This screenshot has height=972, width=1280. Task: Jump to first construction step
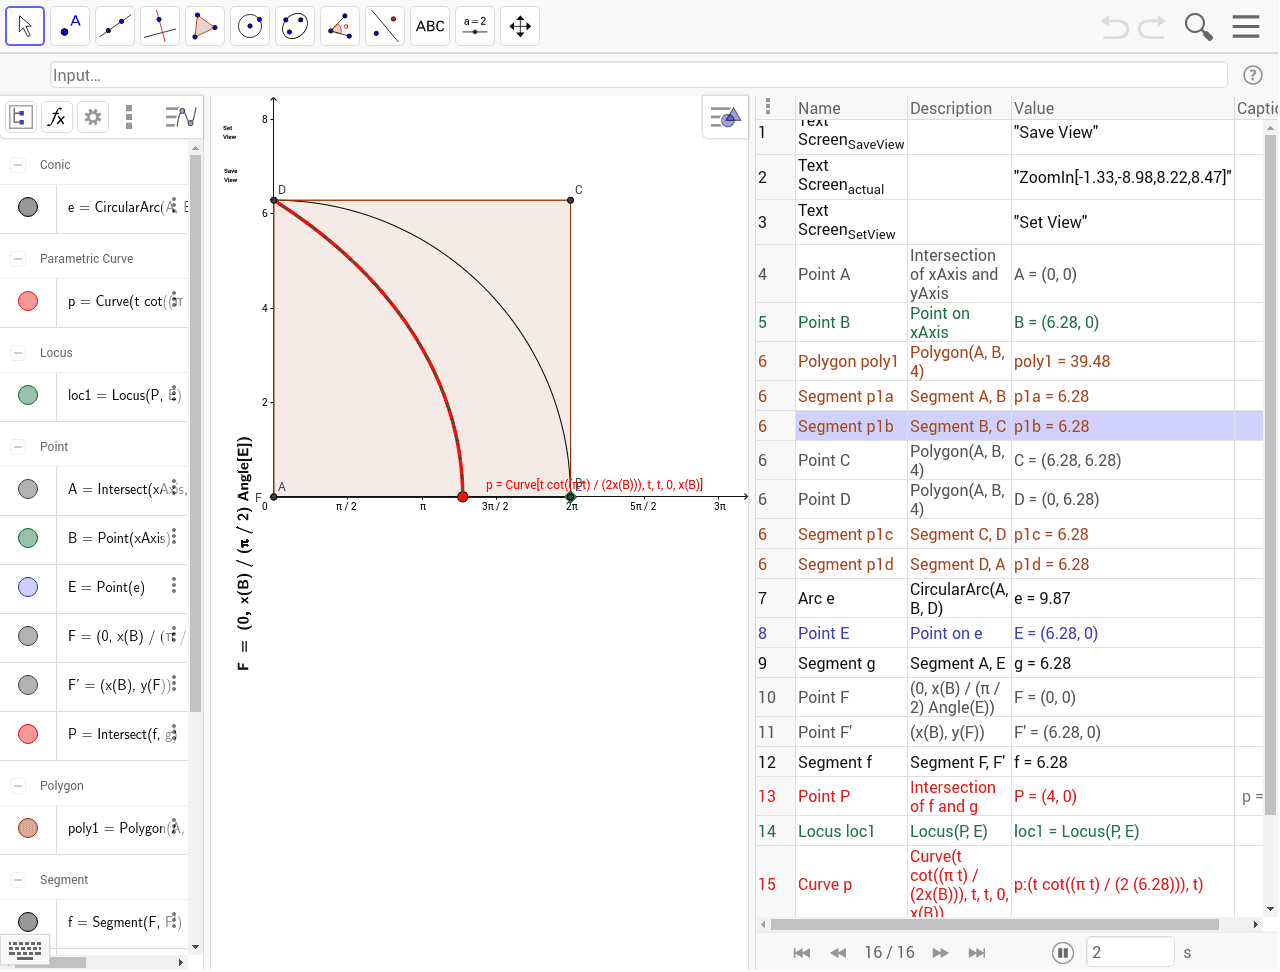[802, 953]
